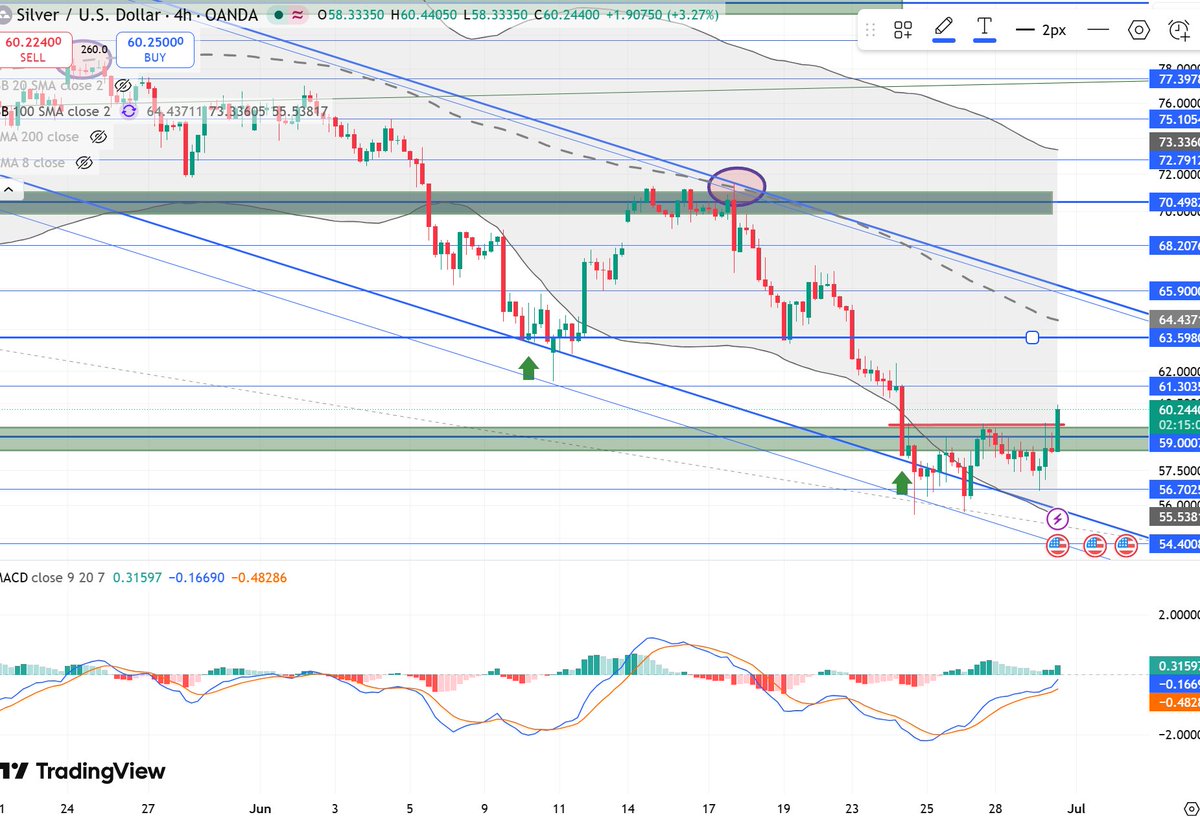Click the 63.598 price label
This screenshot has height=817, width=1200.
pyautogui.click(x=1173, y=338)
